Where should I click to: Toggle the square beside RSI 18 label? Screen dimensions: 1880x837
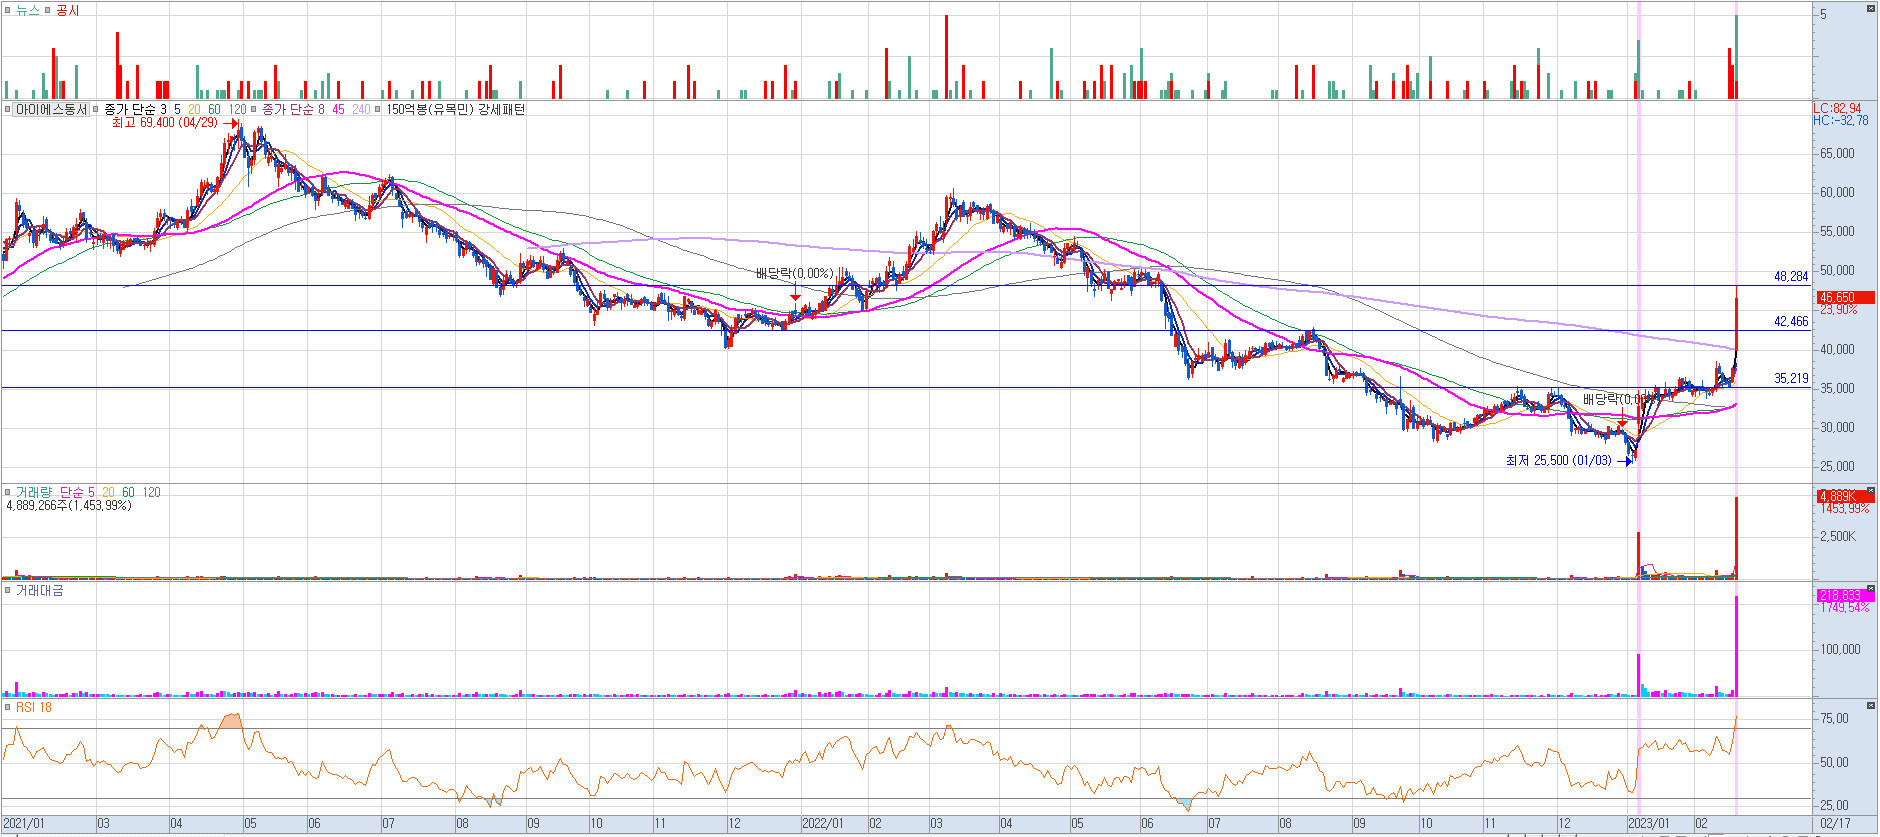coord(7,707)
